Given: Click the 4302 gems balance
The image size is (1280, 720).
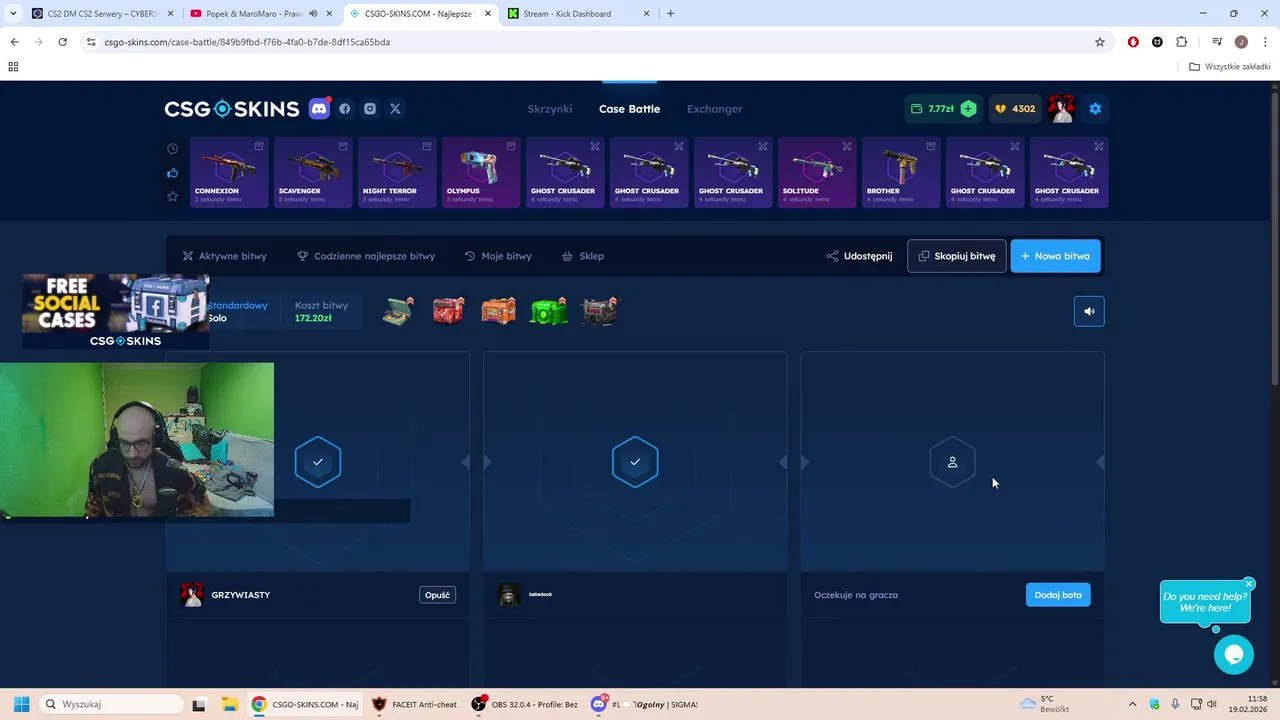Looking at the screenshot, I should tap(1015, 109).
